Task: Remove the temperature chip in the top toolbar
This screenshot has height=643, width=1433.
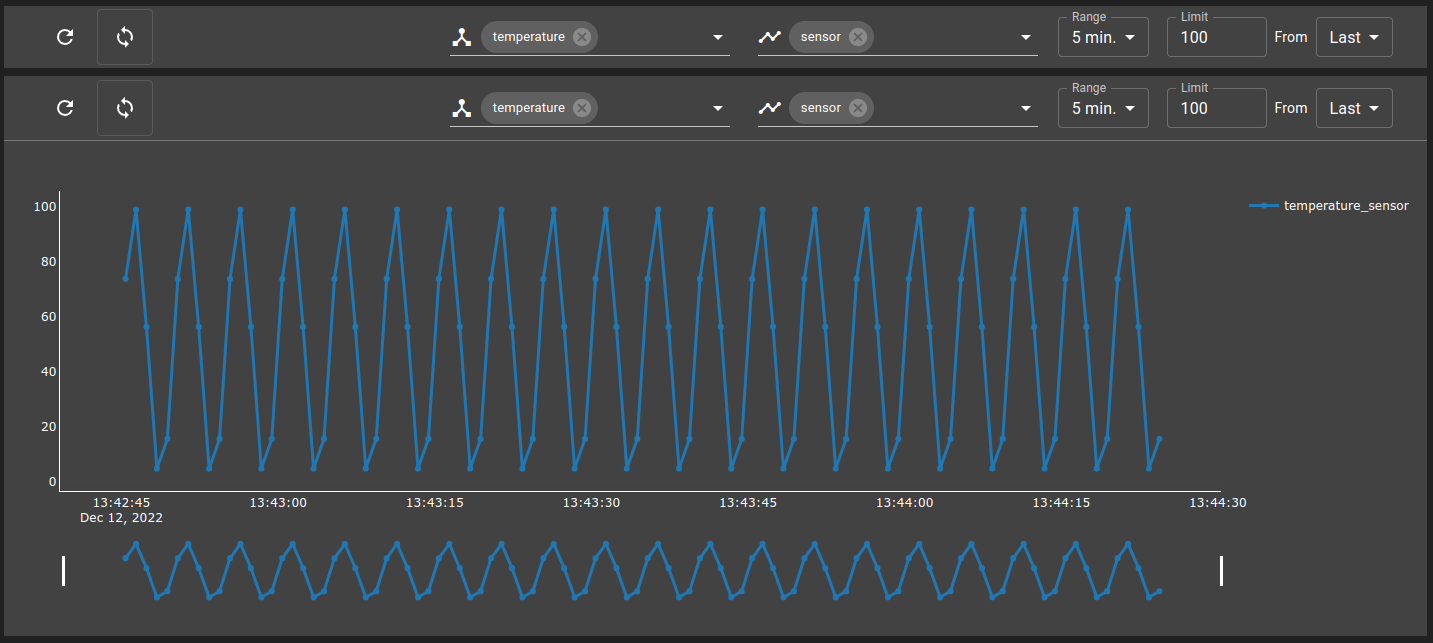Action: (x=582, y=37)
